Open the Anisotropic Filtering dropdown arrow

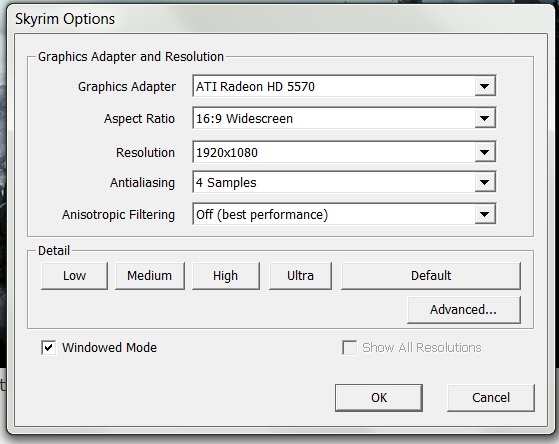pyautogui.click(x=484, y=214)
